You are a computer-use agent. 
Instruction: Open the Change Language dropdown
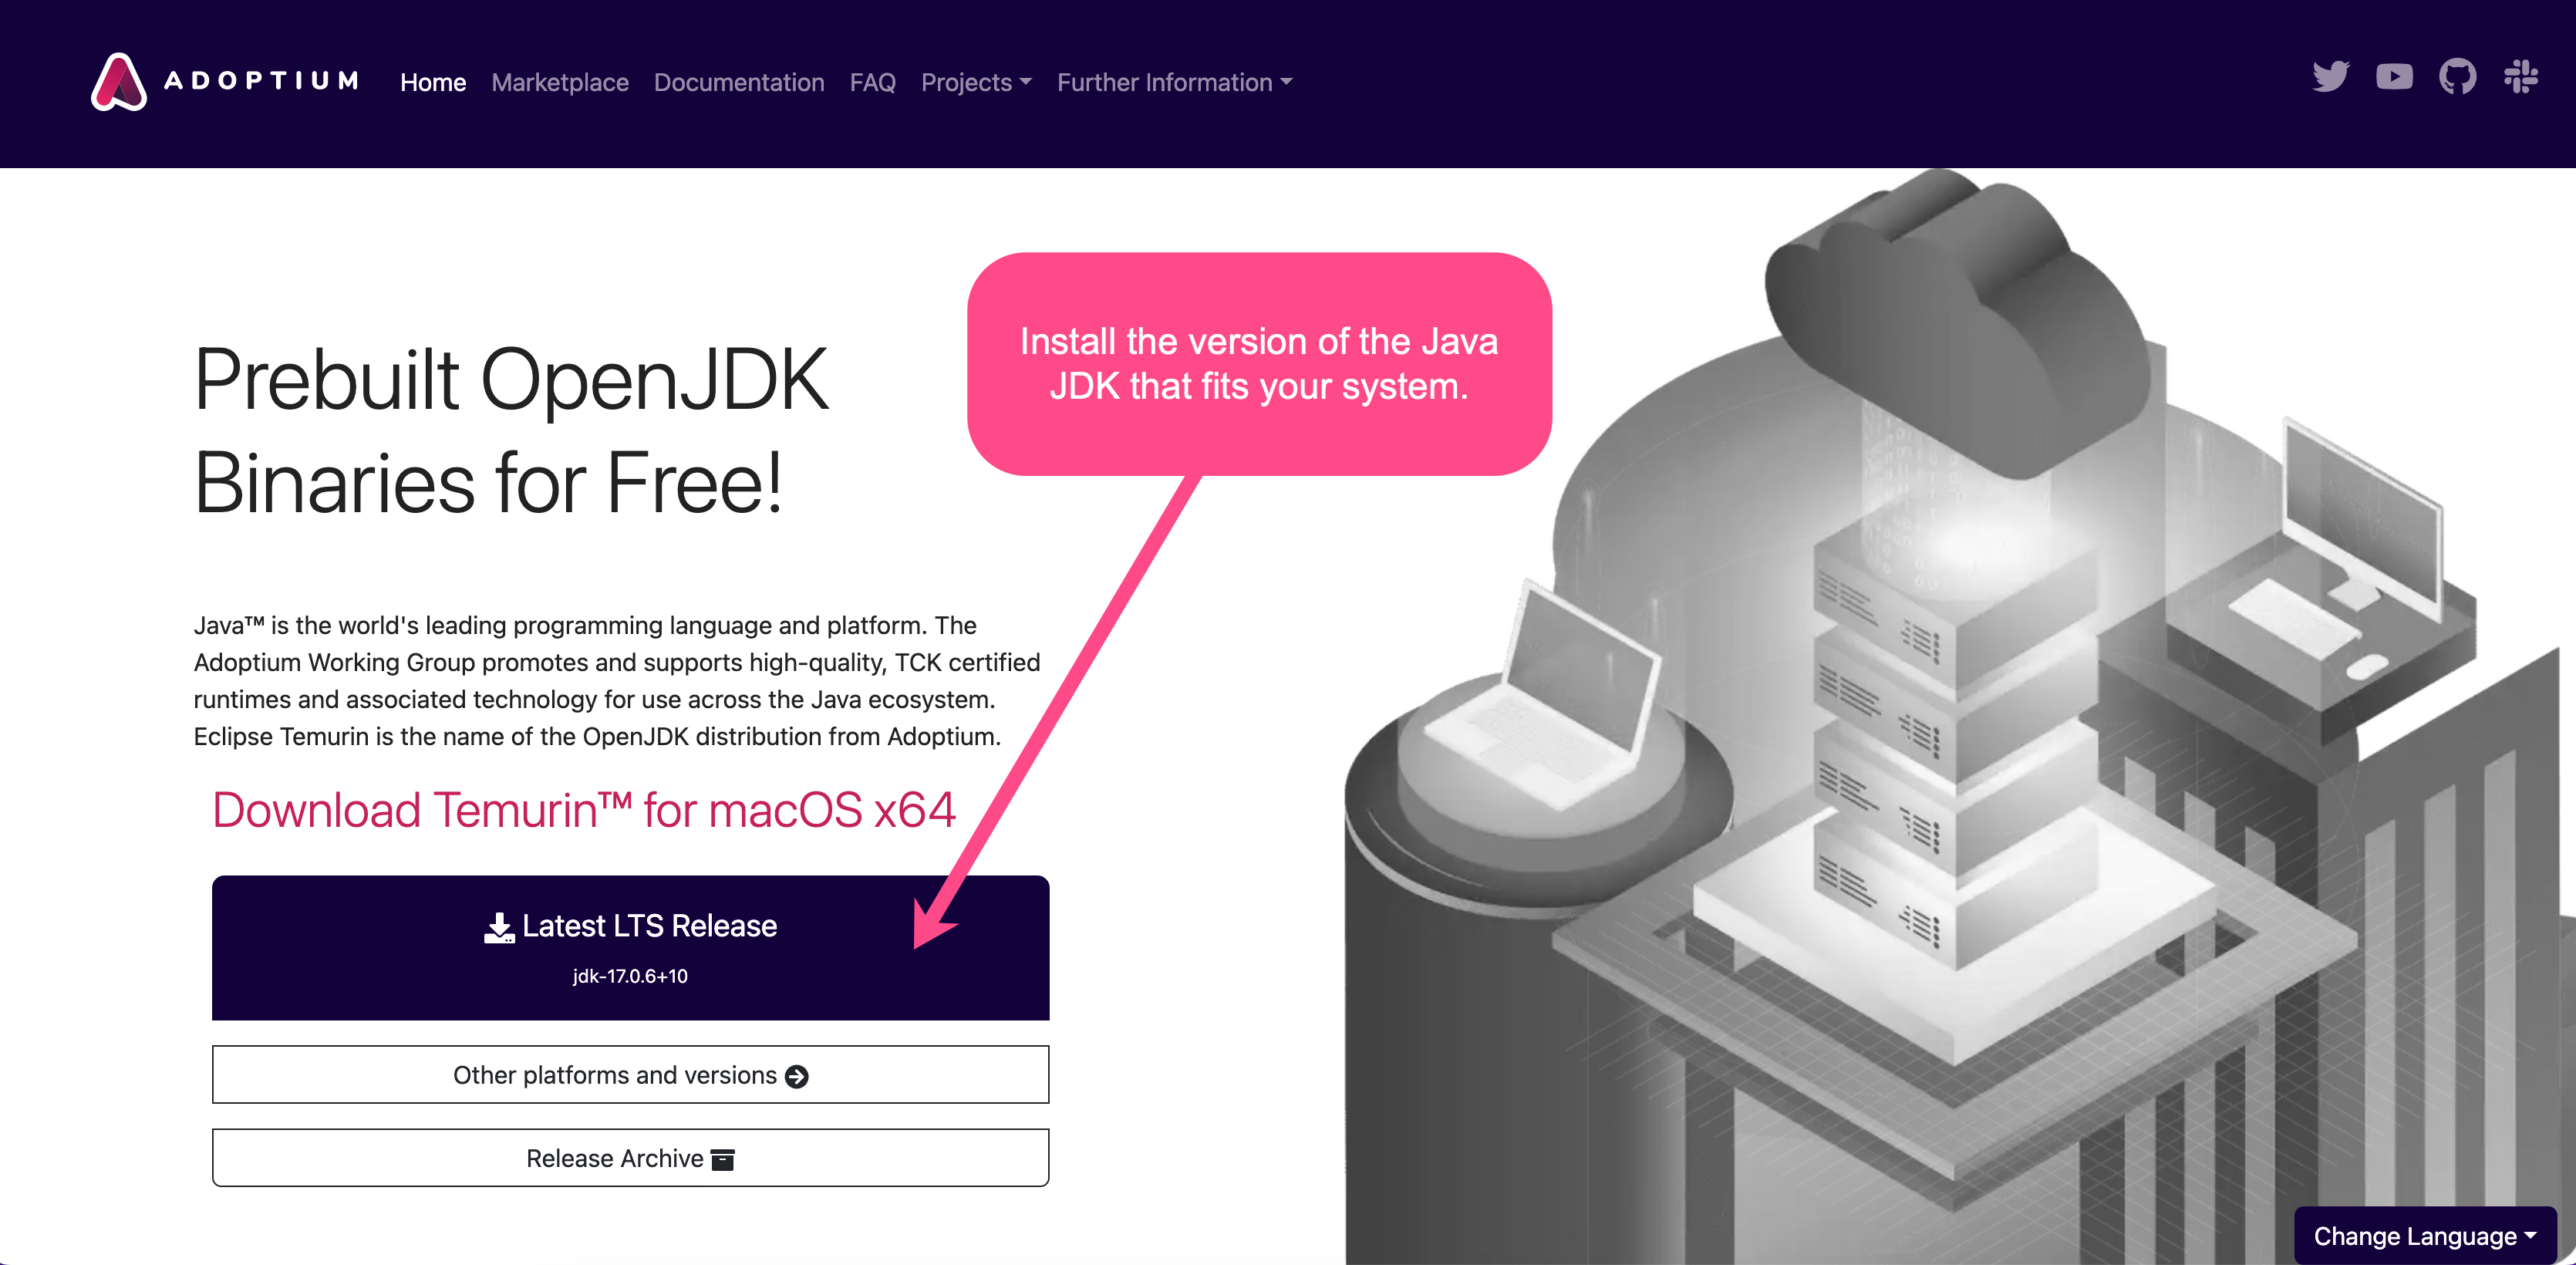pyautogui.click(x=2425, y=1236)
